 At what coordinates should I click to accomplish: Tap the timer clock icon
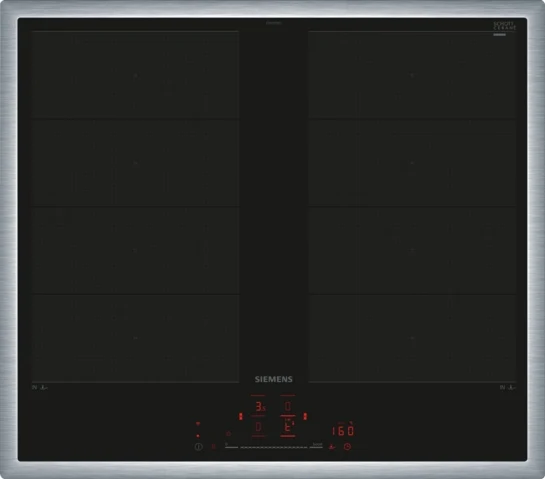tap(347, 447)
